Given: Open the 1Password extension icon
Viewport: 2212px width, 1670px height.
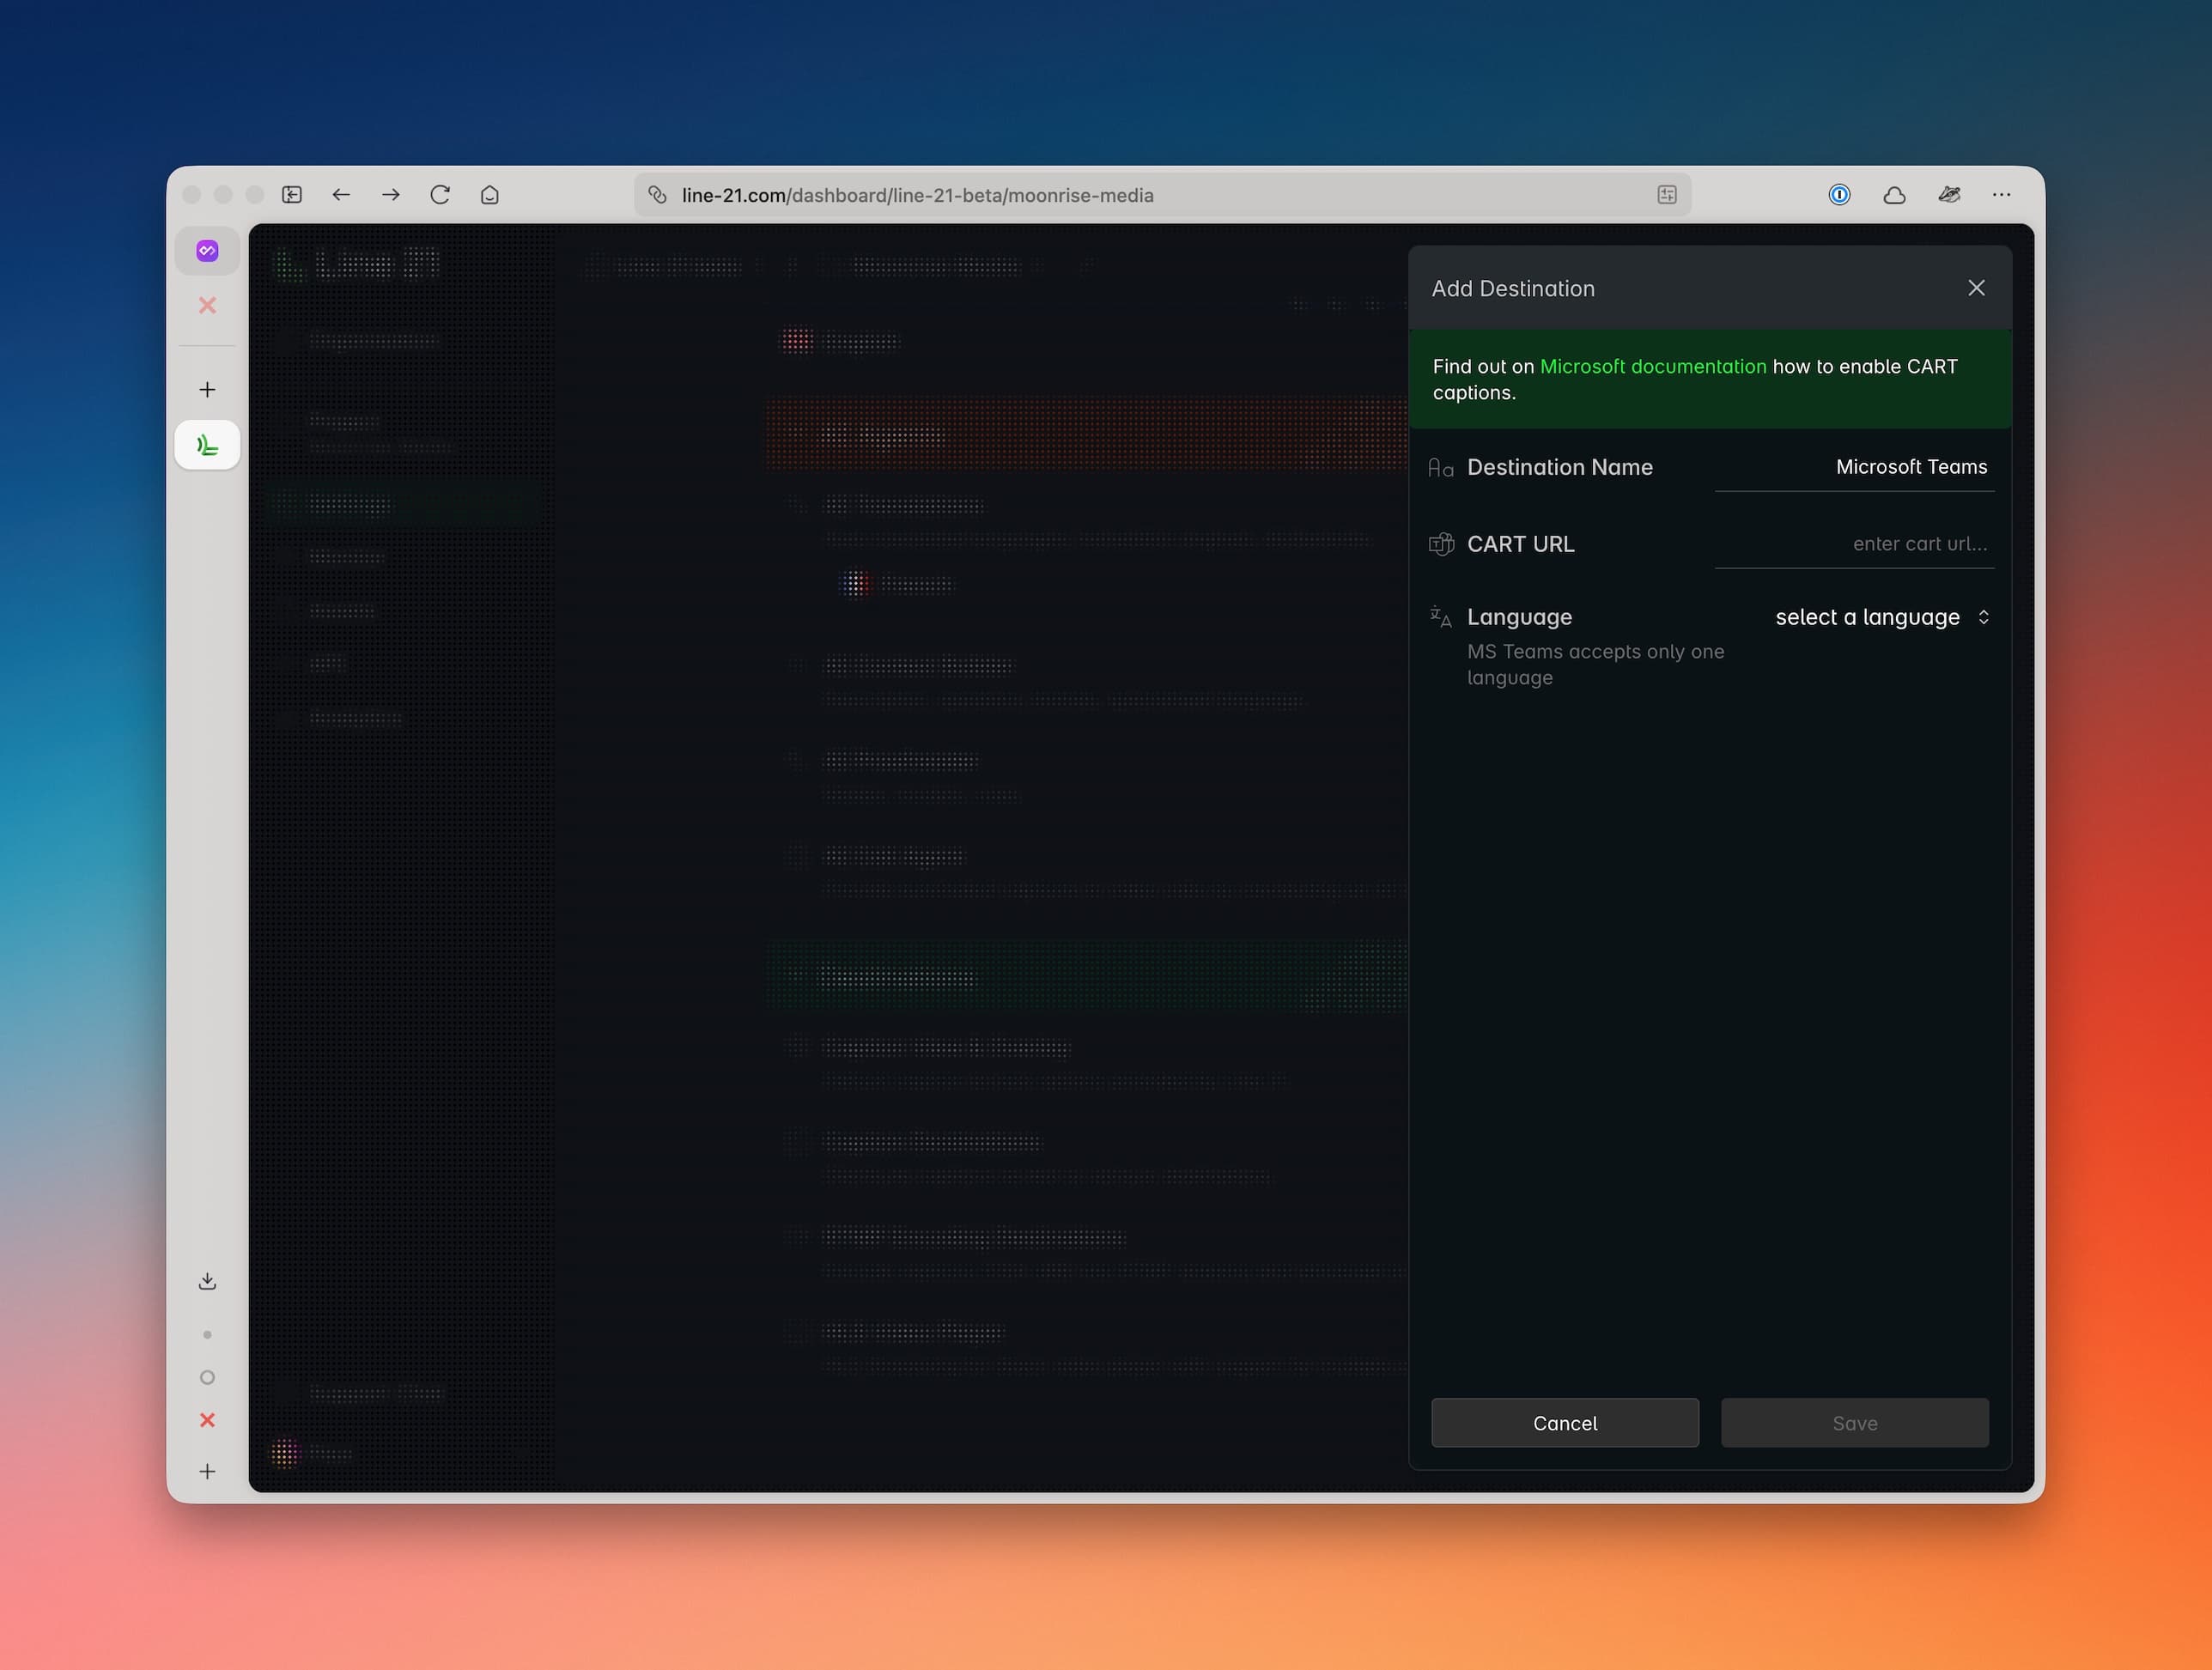Looking at the screenshot, I should (x=1839, y=195).
